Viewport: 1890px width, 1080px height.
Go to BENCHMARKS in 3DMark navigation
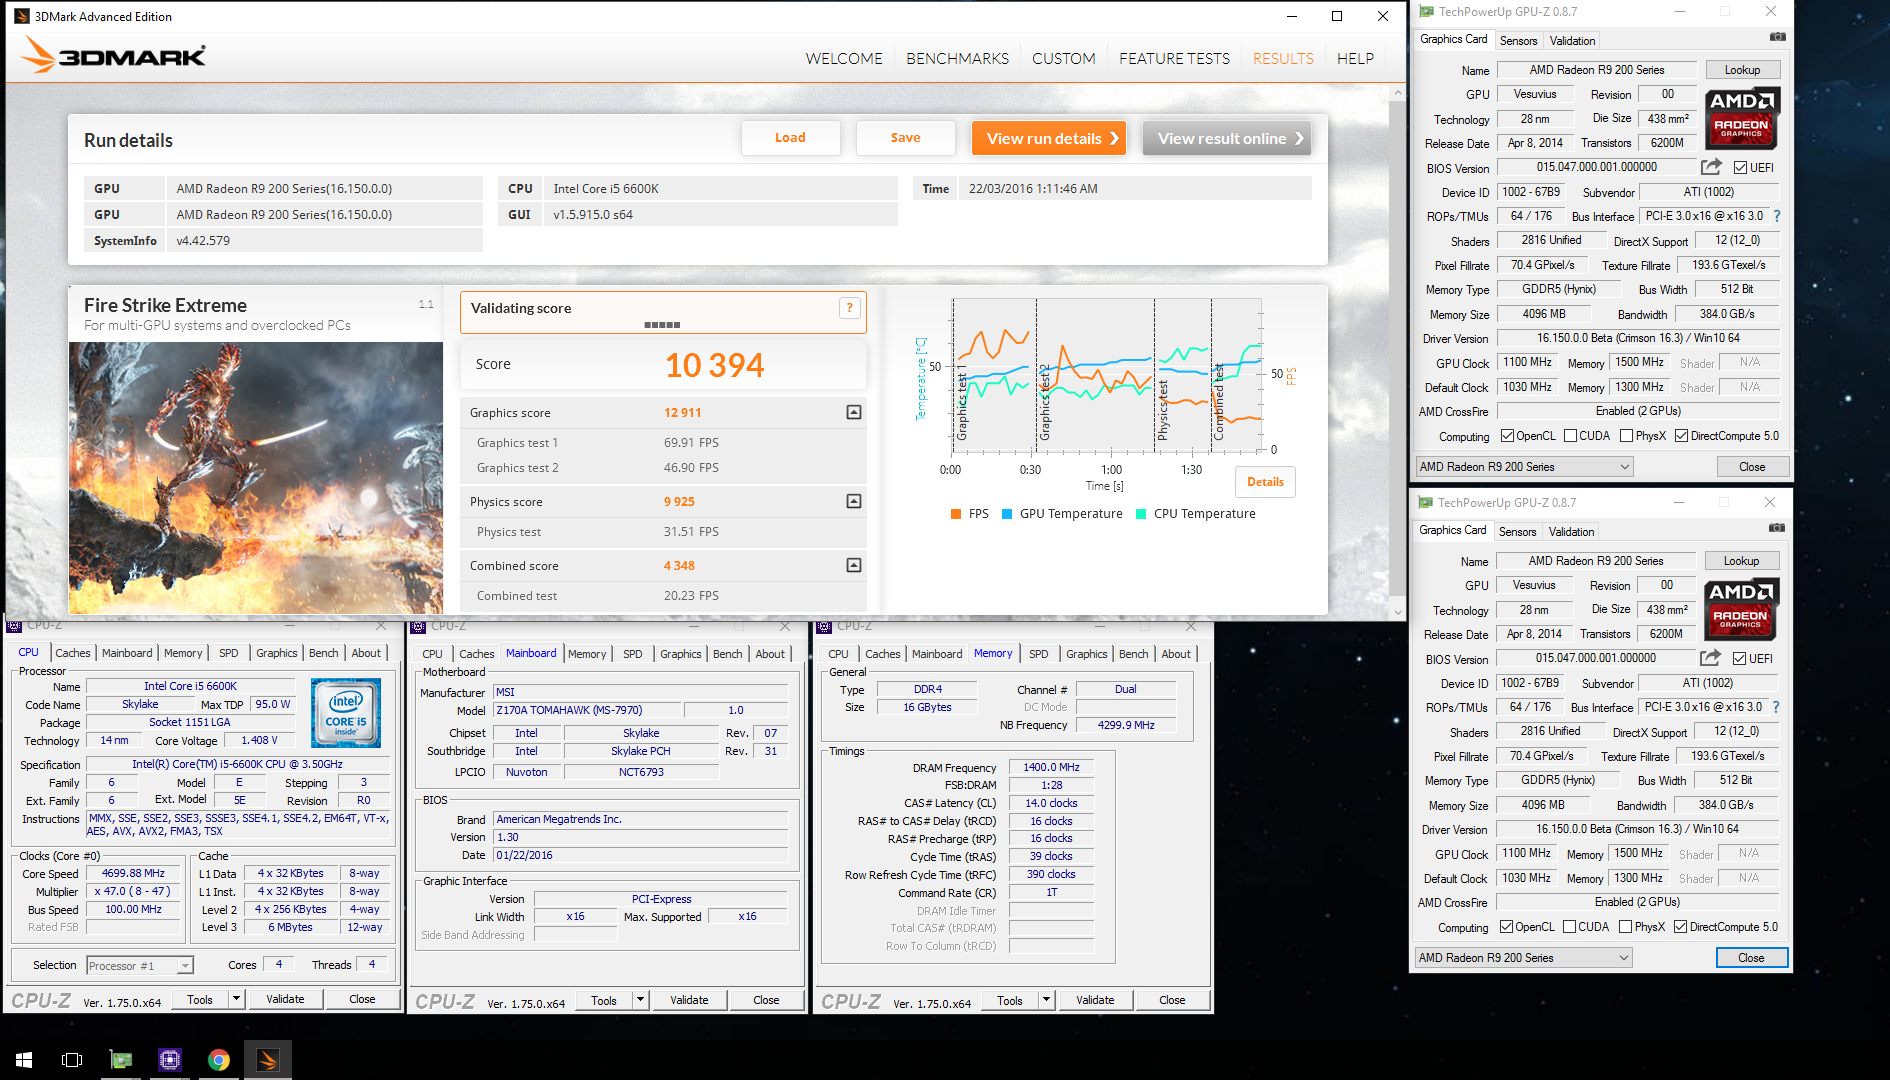click(957, 59)
